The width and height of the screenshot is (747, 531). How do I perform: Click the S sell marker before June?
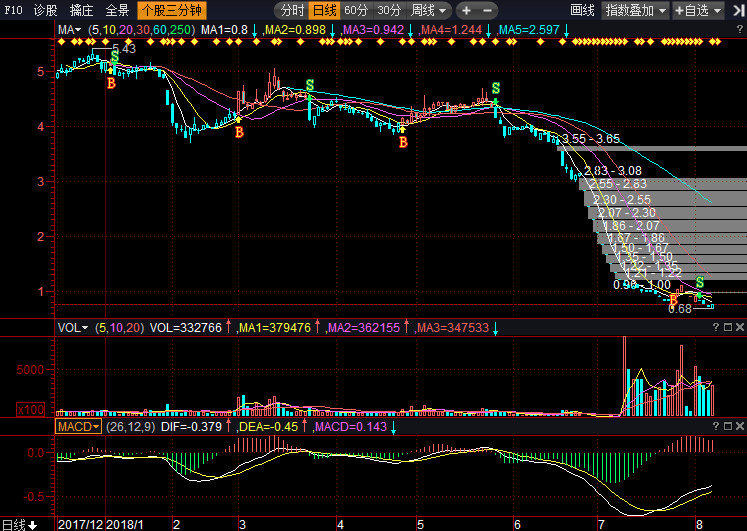pos(496,88)
